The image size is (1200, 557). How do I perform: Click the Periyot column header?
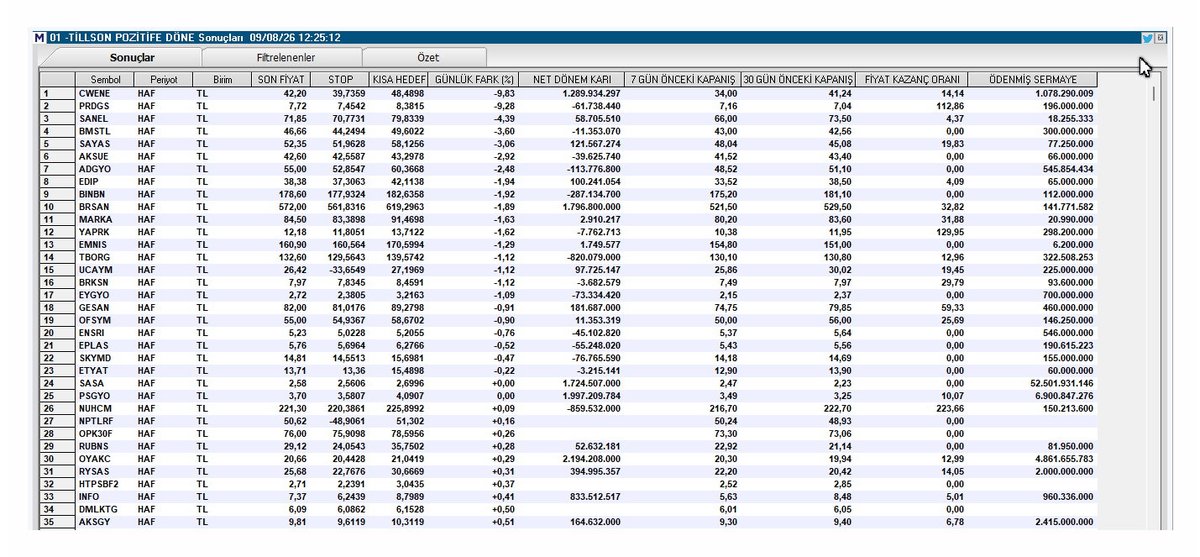pos(164,79)
